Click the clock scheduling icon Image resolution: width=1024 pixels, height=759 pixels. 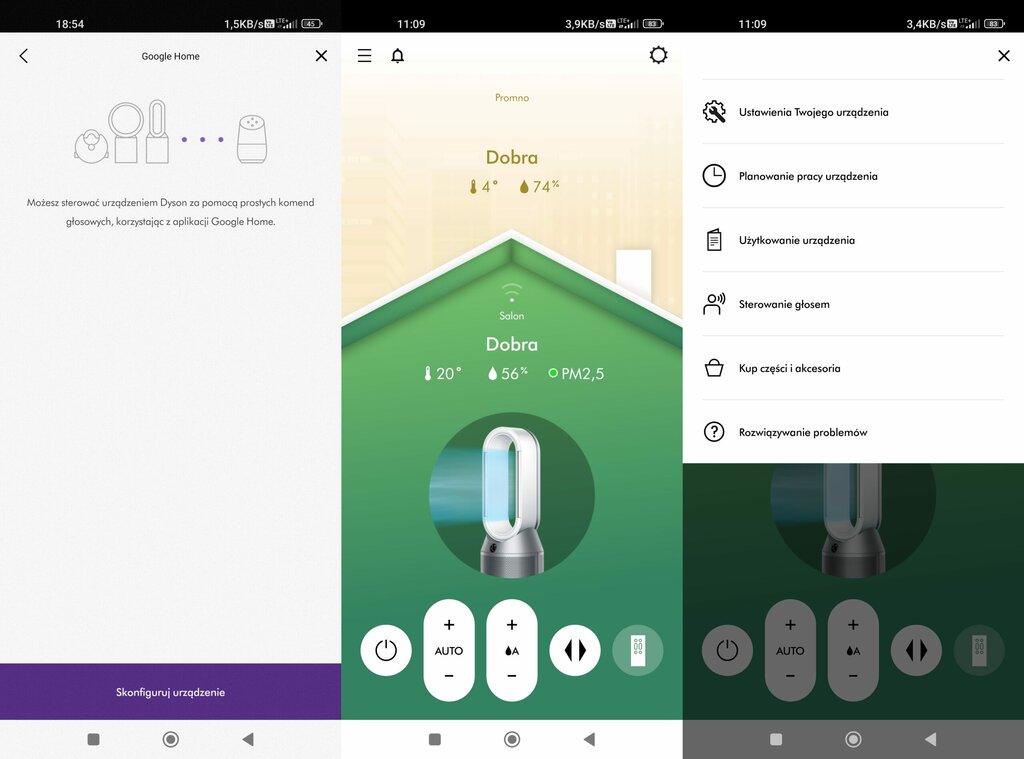pos(714,176)
